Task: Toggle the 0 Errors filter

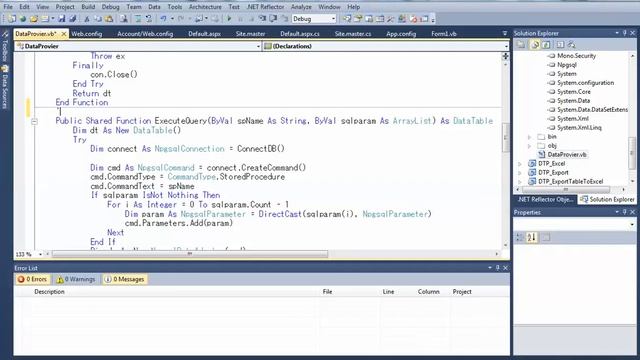Action: point(32,279)
